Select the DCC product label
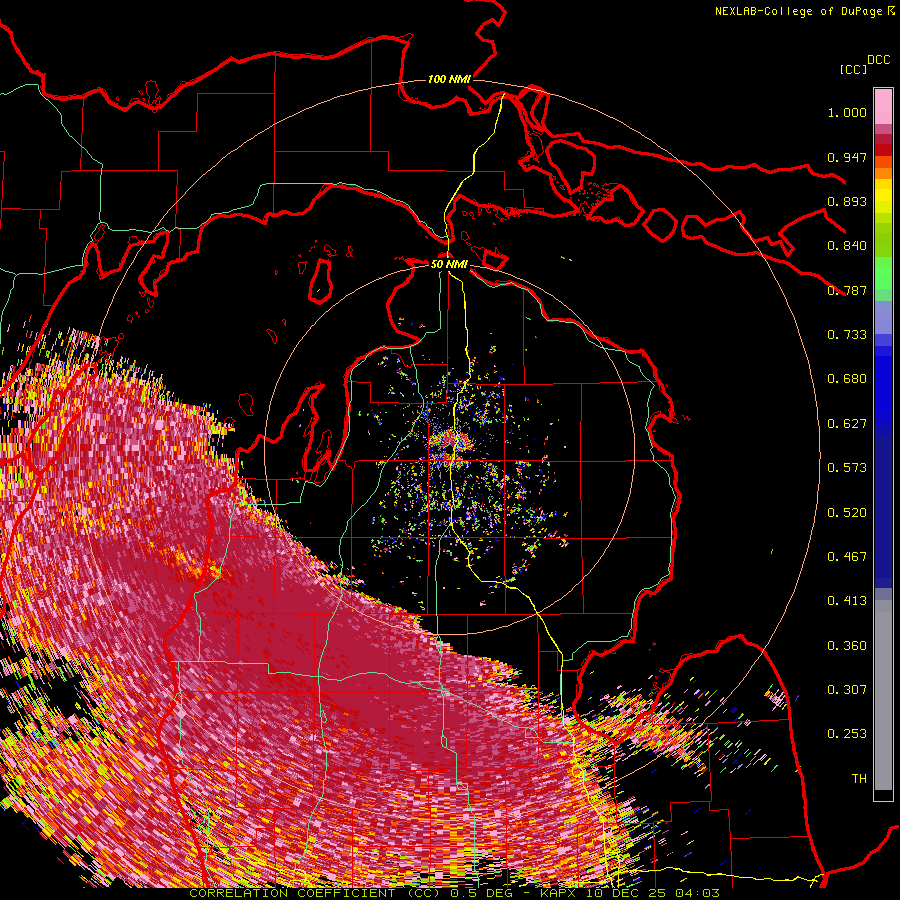Image resolution: width=900 pixels, height=900 pixels. [879, 60]
